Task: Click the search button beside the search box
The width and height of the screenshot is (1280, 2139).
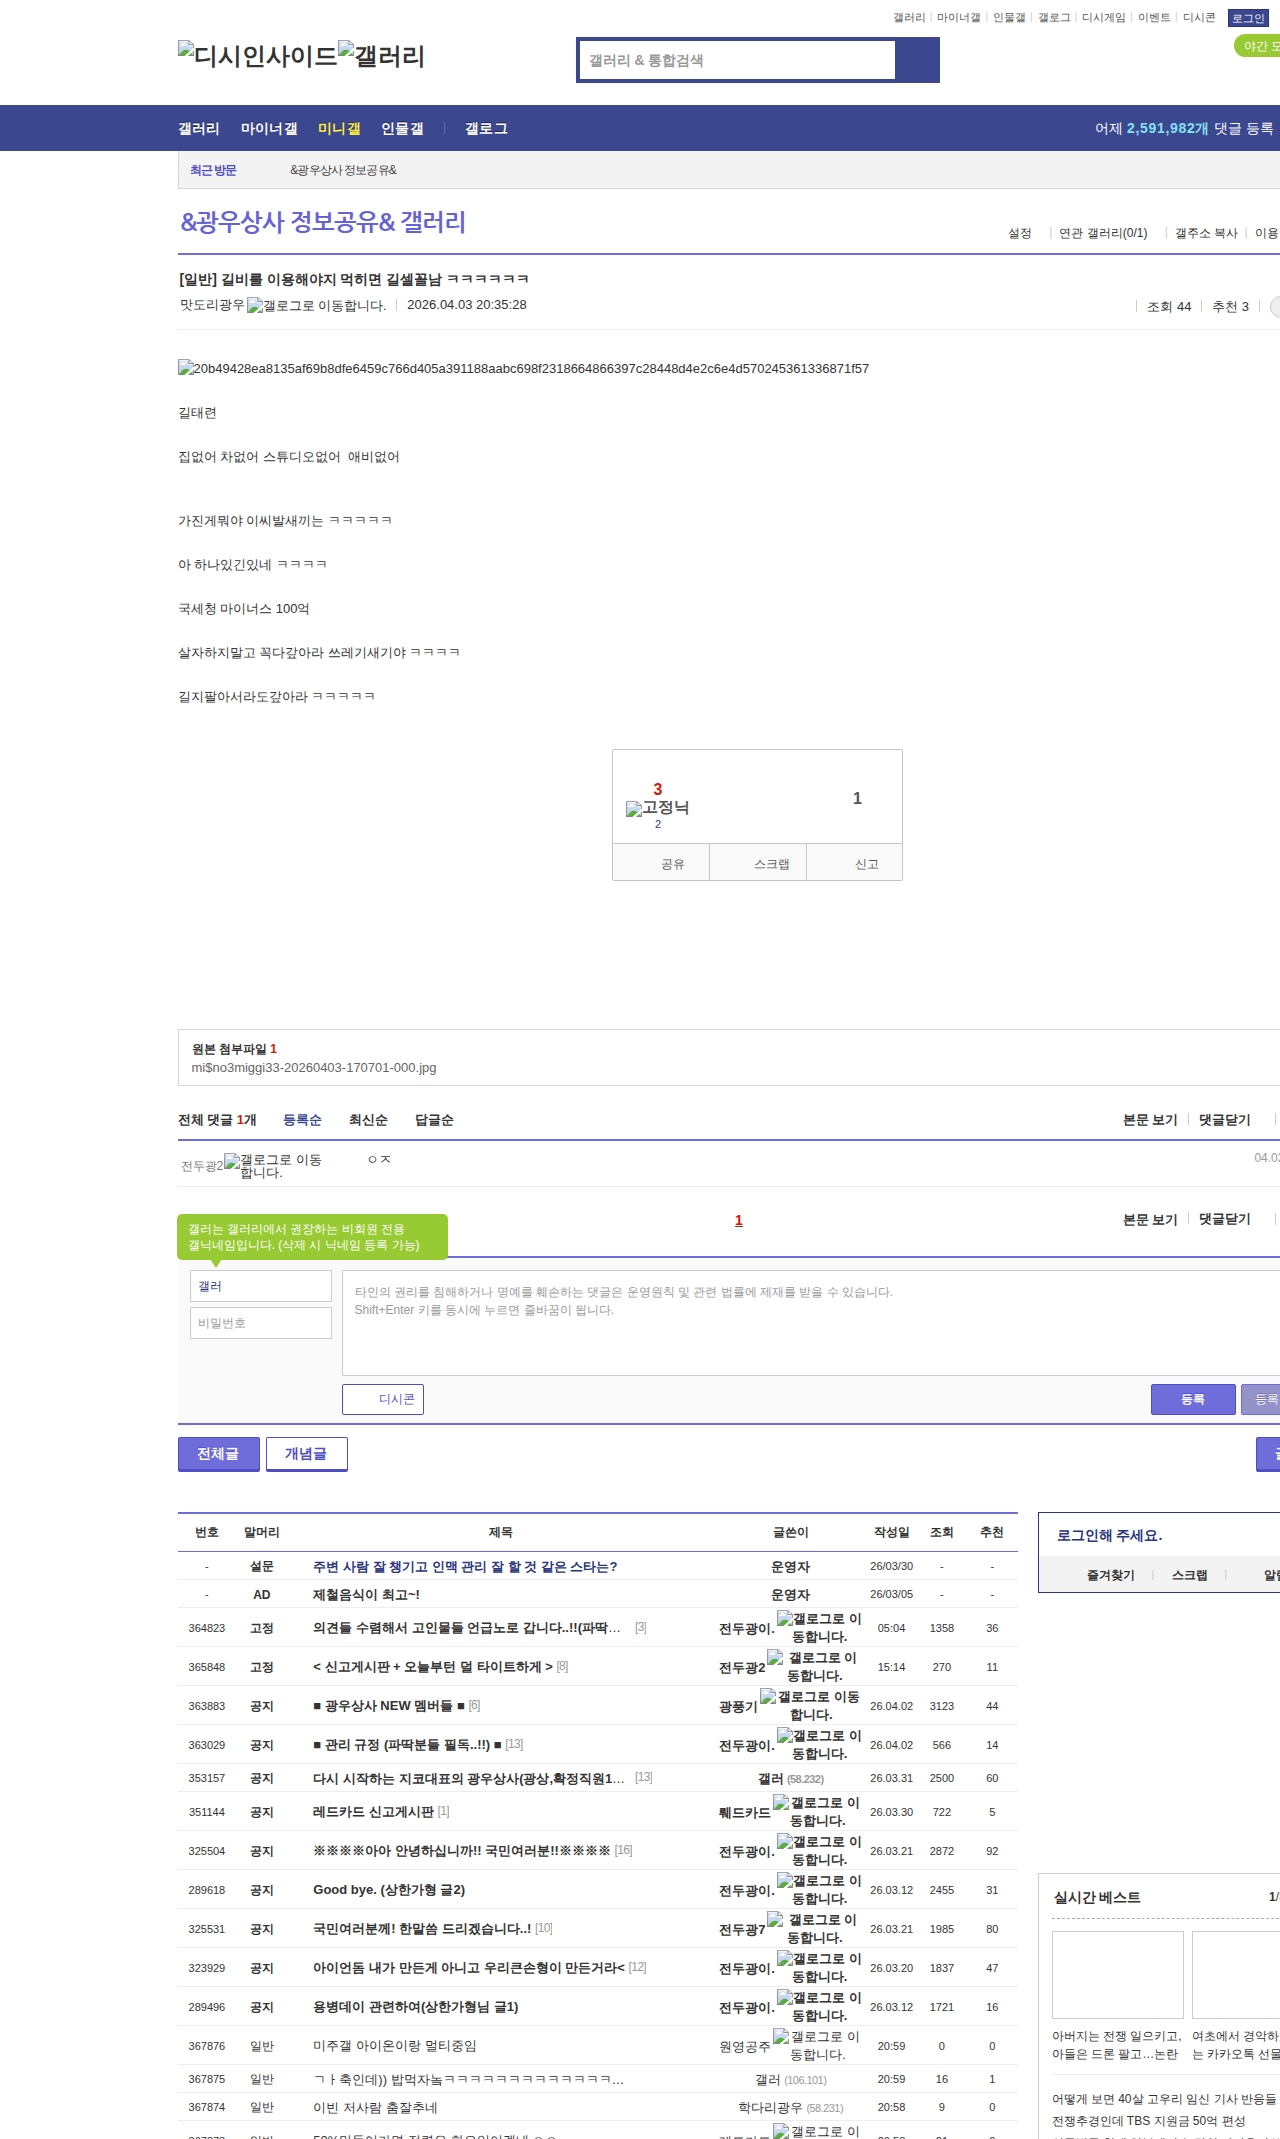Action: point(917,60)
